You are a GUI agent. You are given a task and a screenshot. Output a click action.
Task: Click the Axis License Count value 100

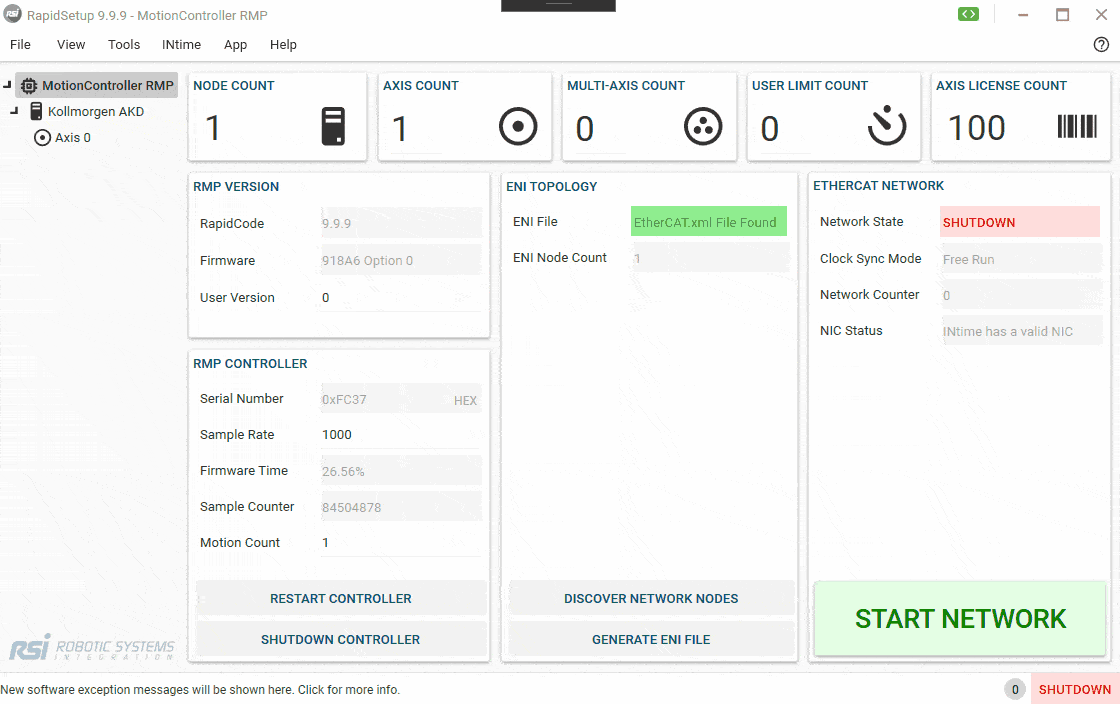click(x=976, y=129)
